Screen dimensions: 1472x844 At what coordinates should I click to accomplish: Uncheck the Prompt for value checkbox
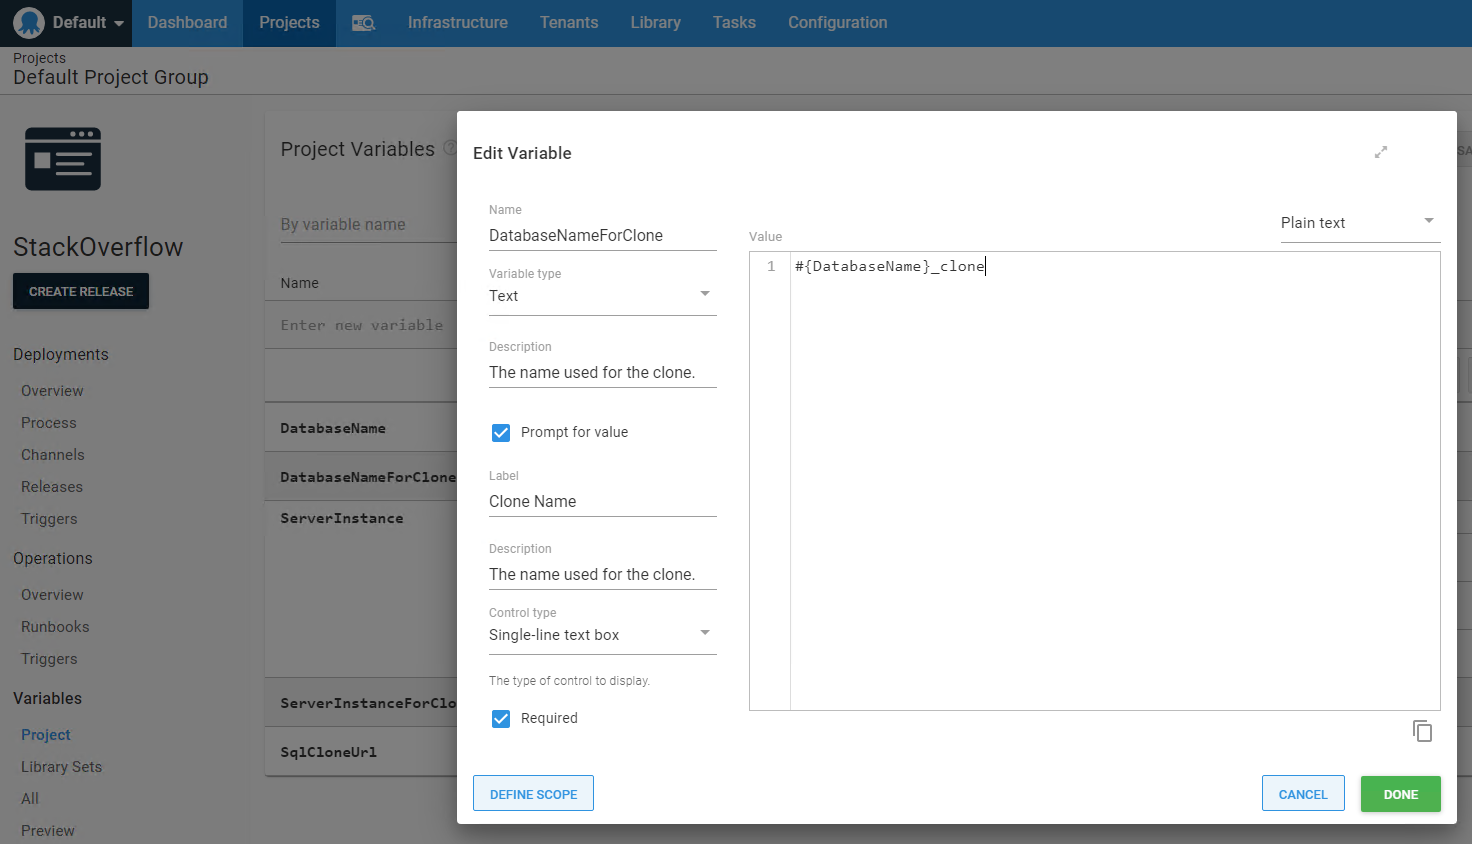(500, 432)
